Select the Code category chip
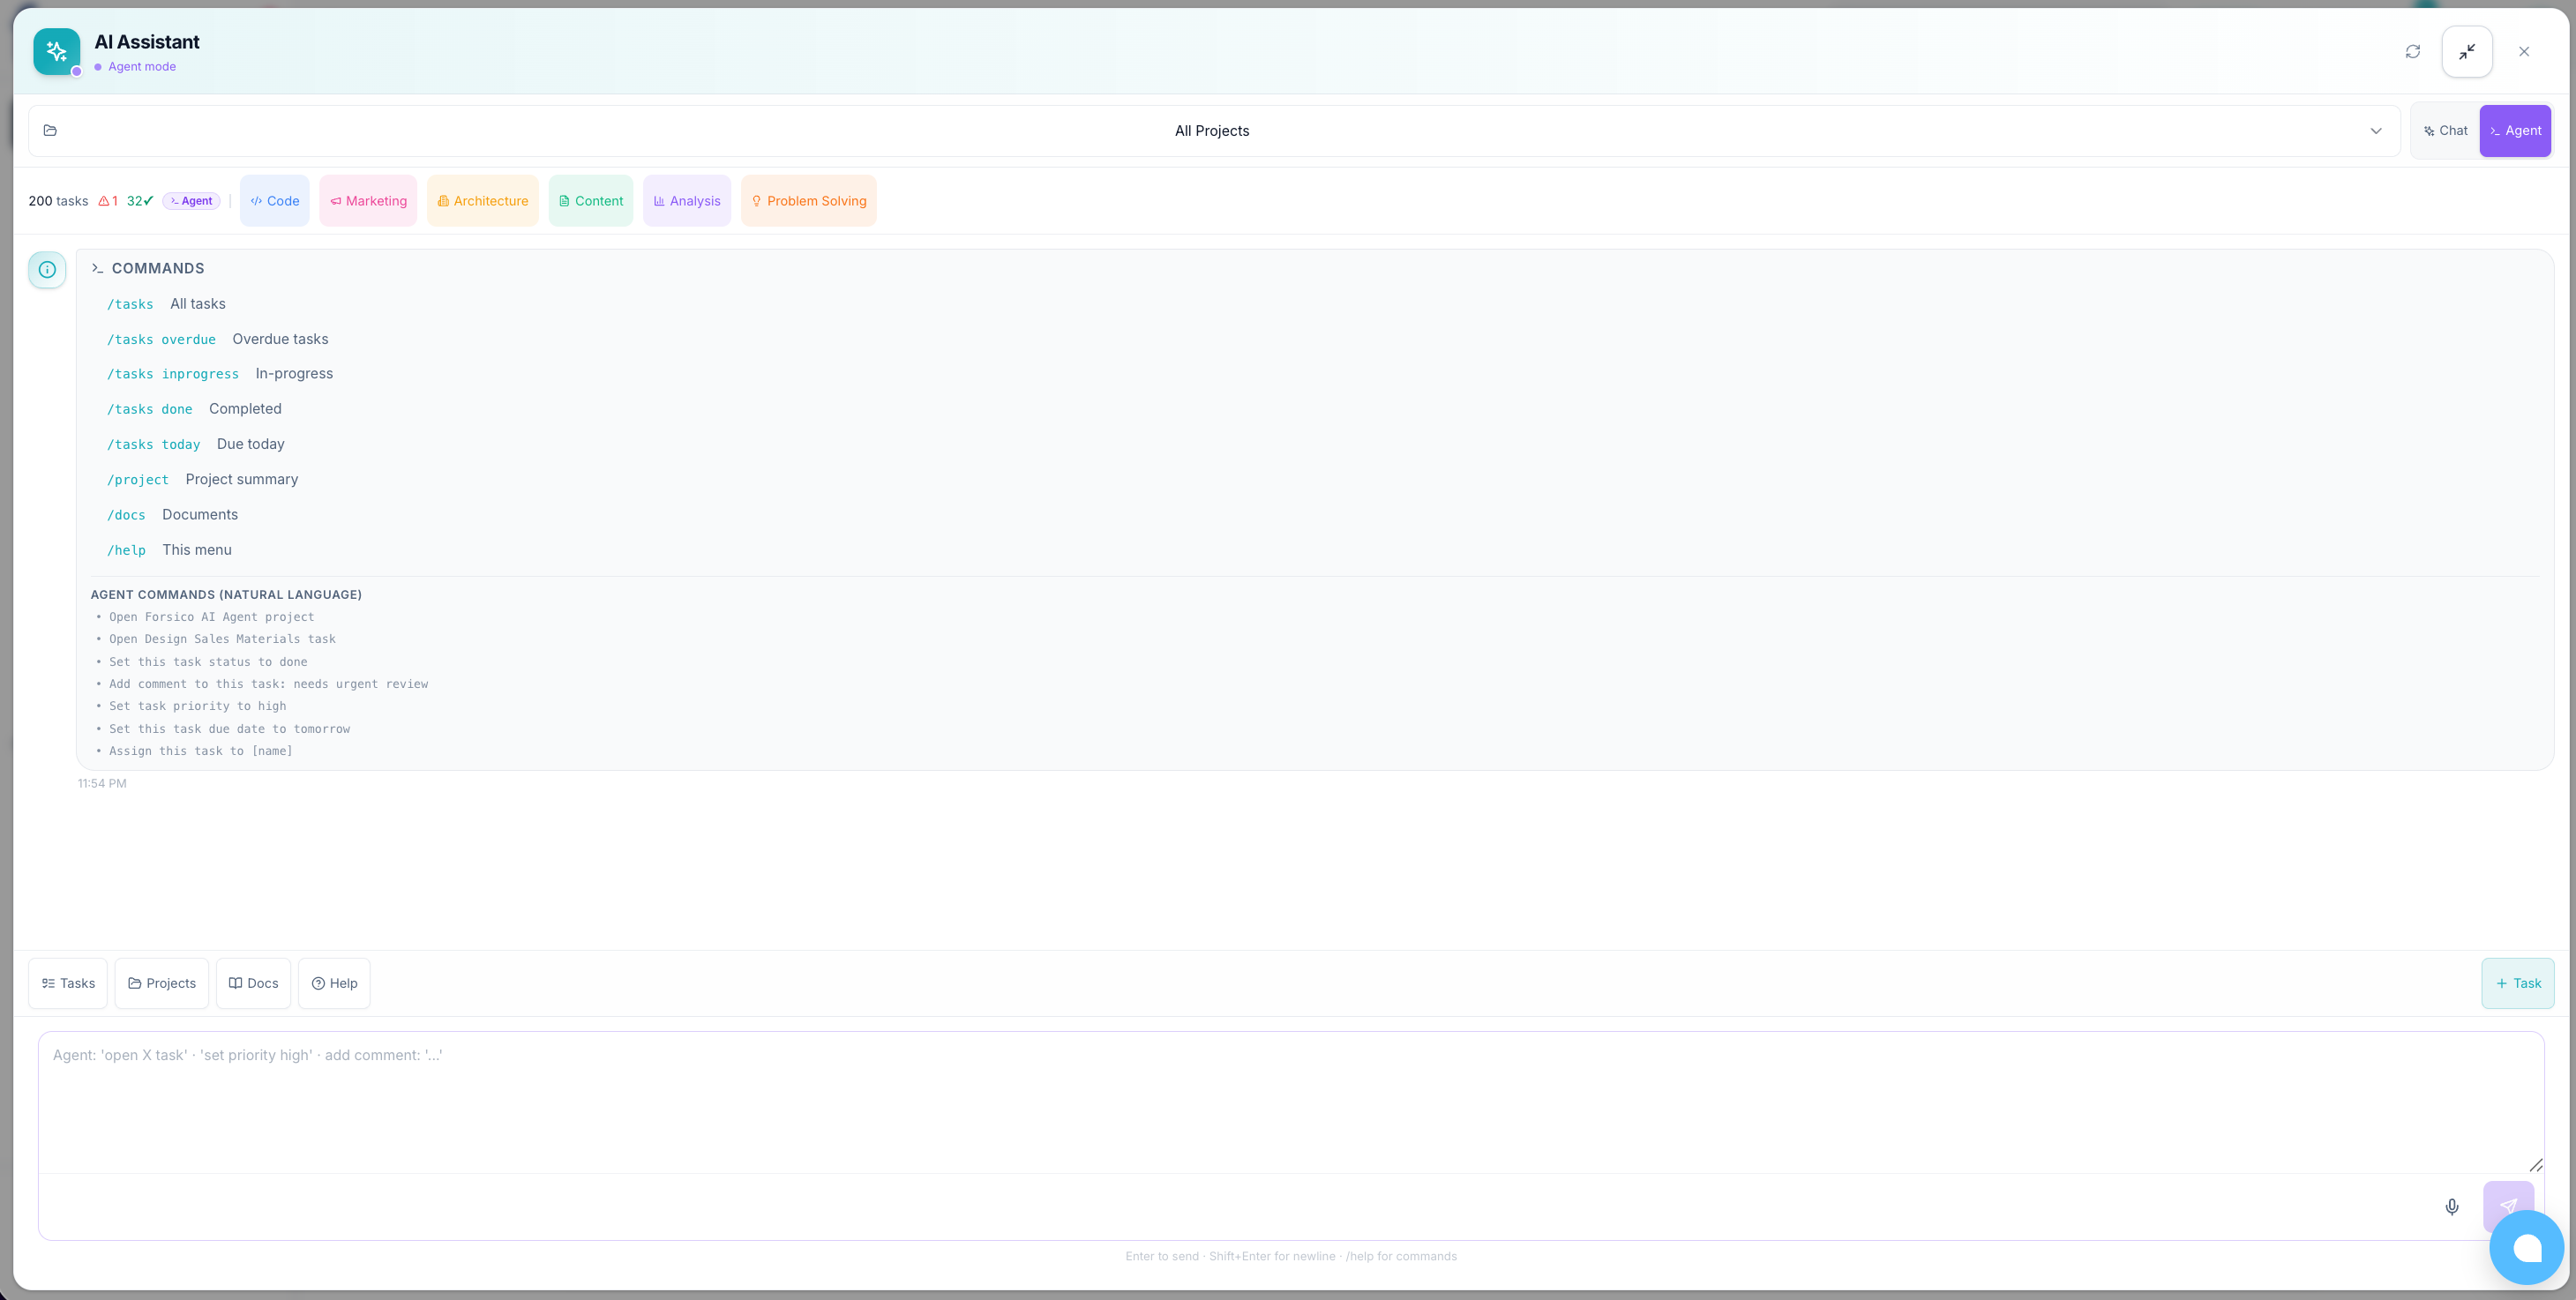 (x=275, y=201)
